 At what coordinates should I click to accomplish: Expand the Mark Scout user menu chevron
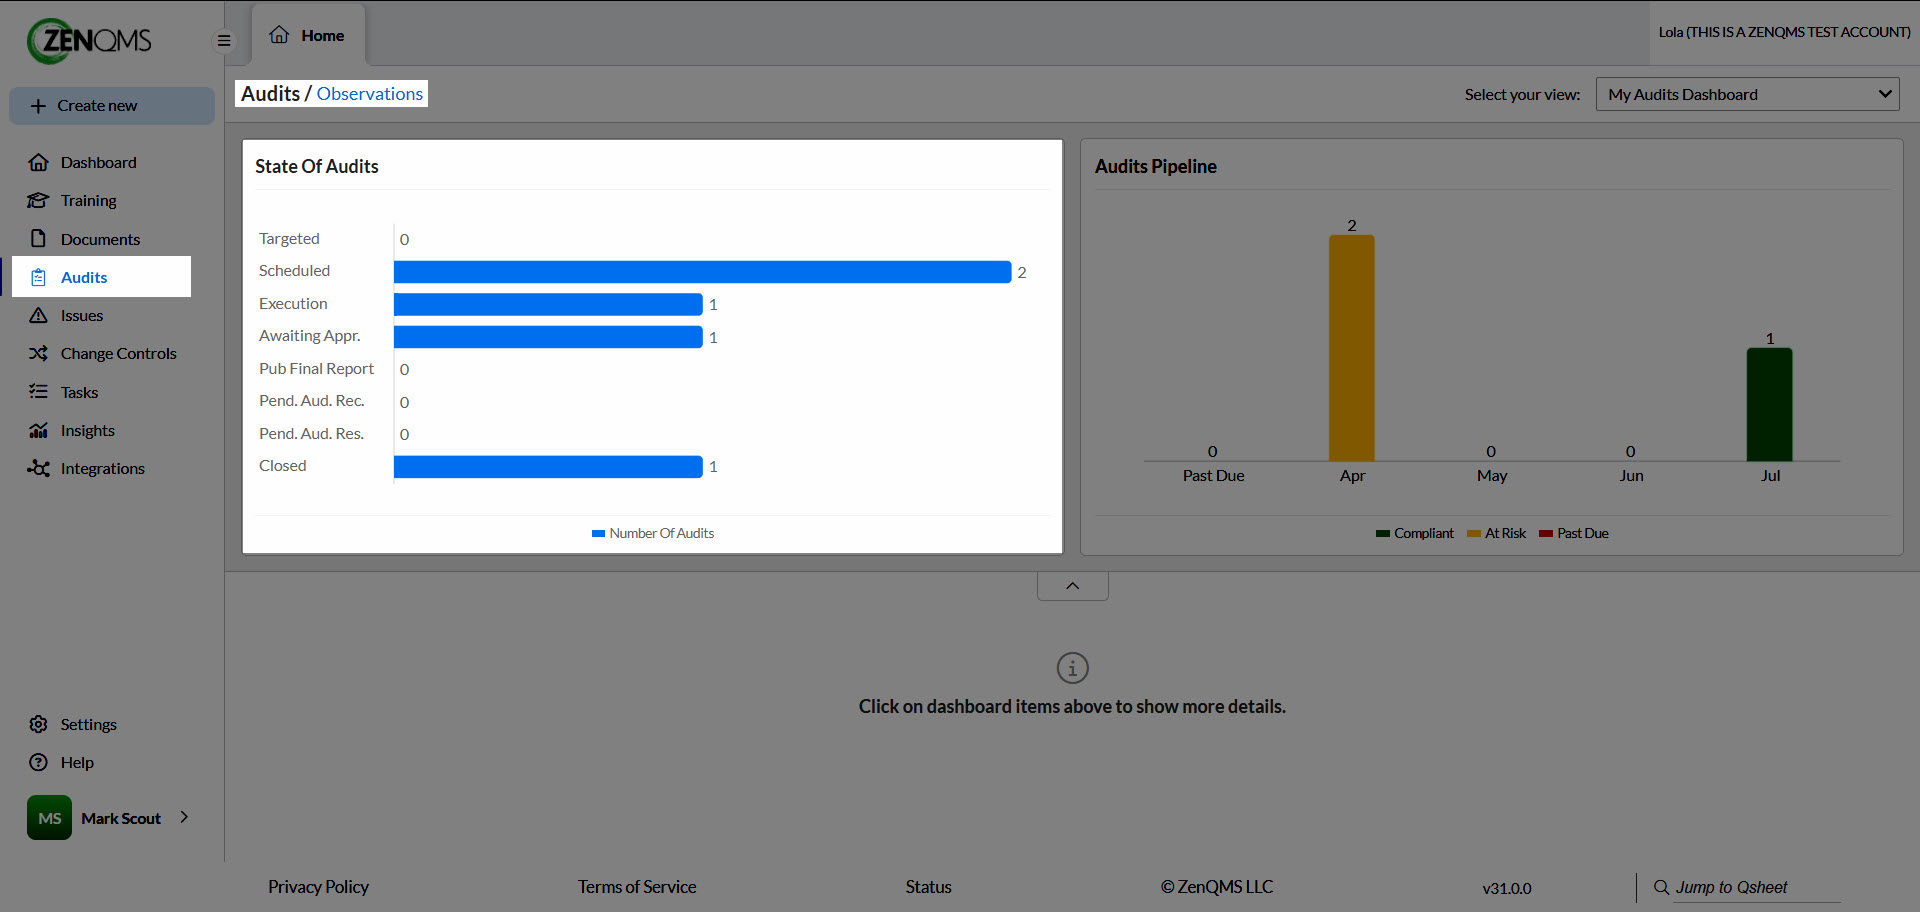184,817
